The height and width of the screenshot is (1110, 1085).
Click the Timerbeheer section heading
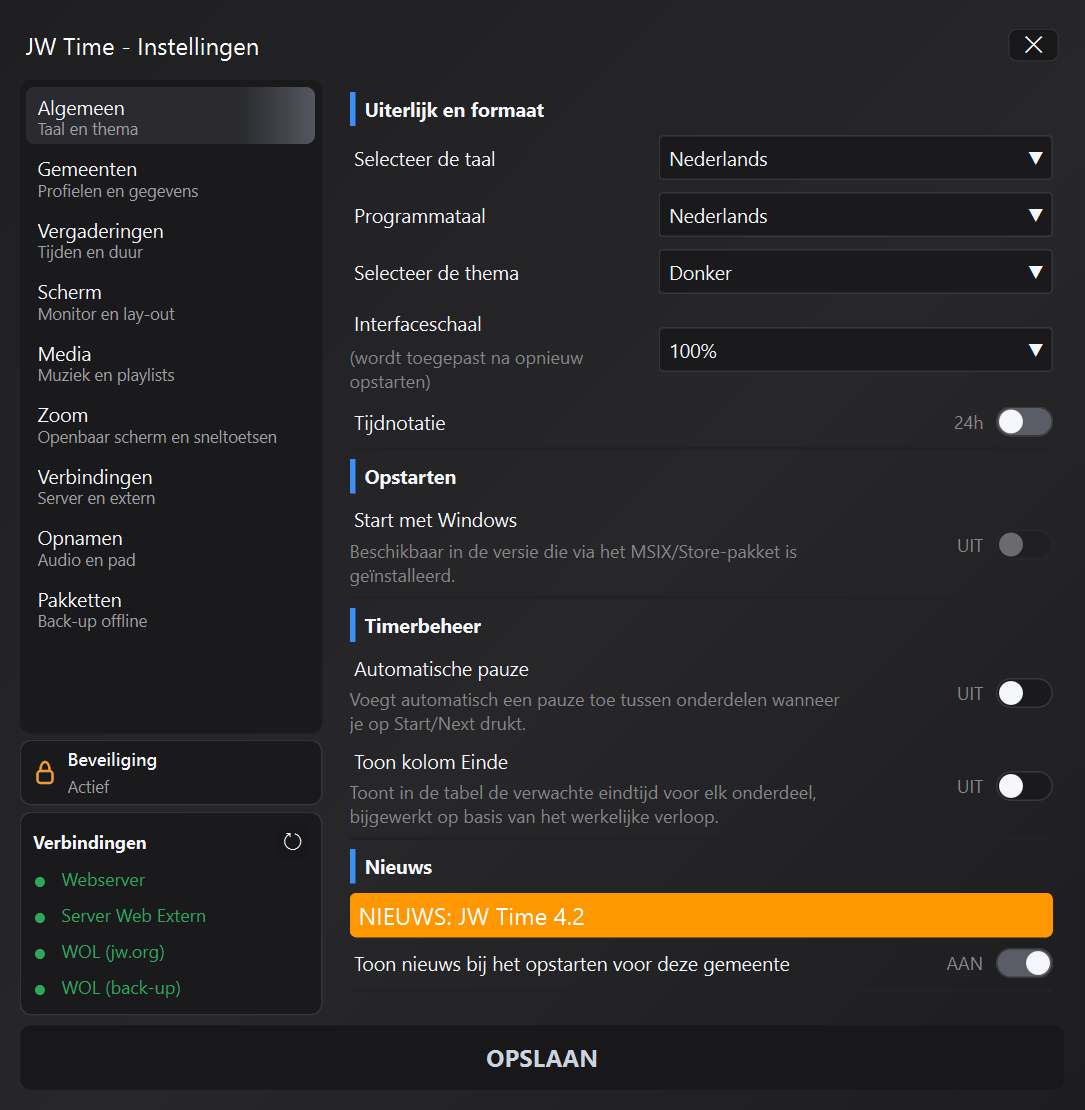423,626
